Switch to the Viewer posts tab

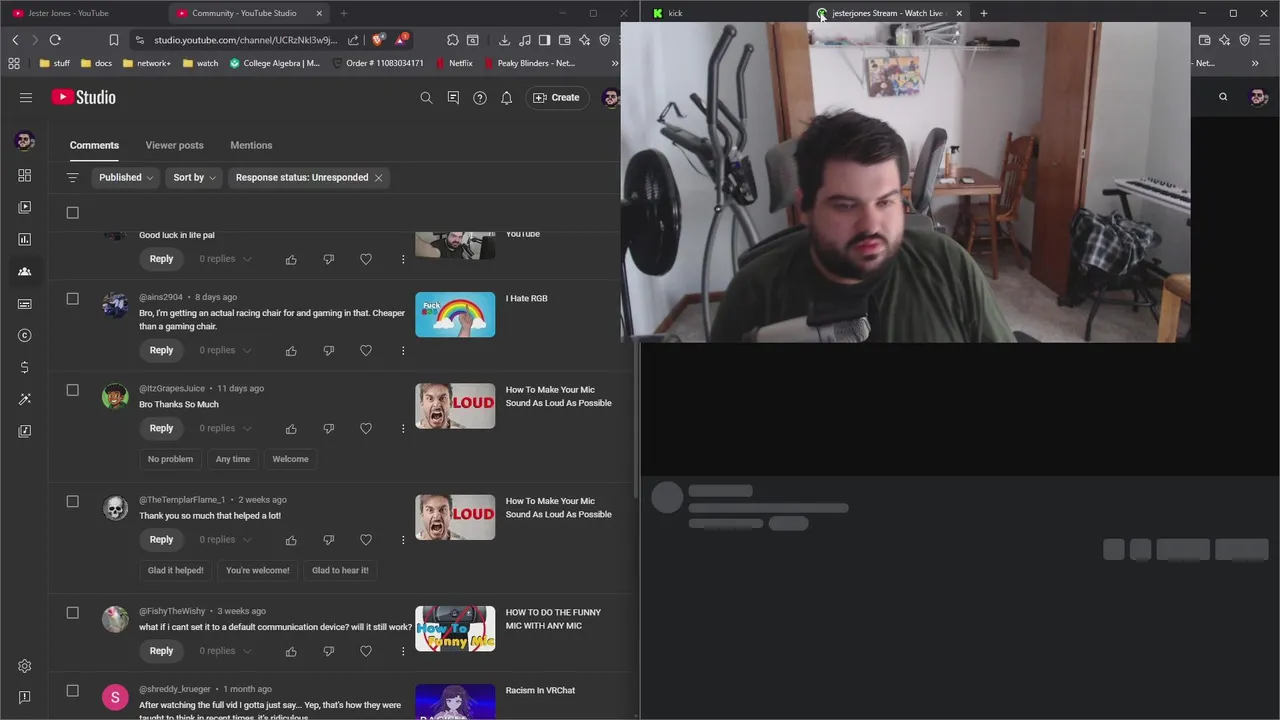[174, 145]
